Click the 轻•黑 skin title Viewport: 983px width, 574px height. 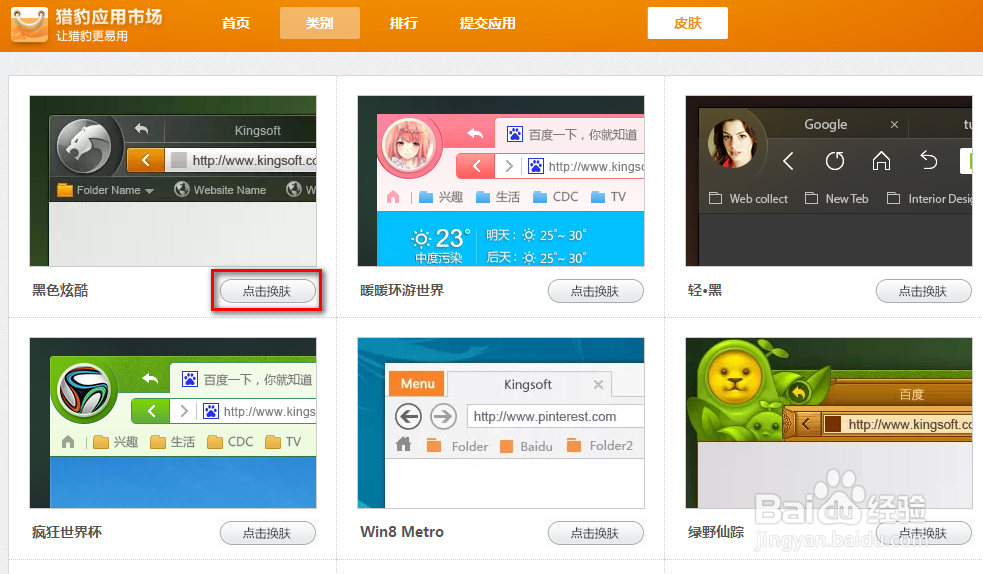(x=705, y=290)
